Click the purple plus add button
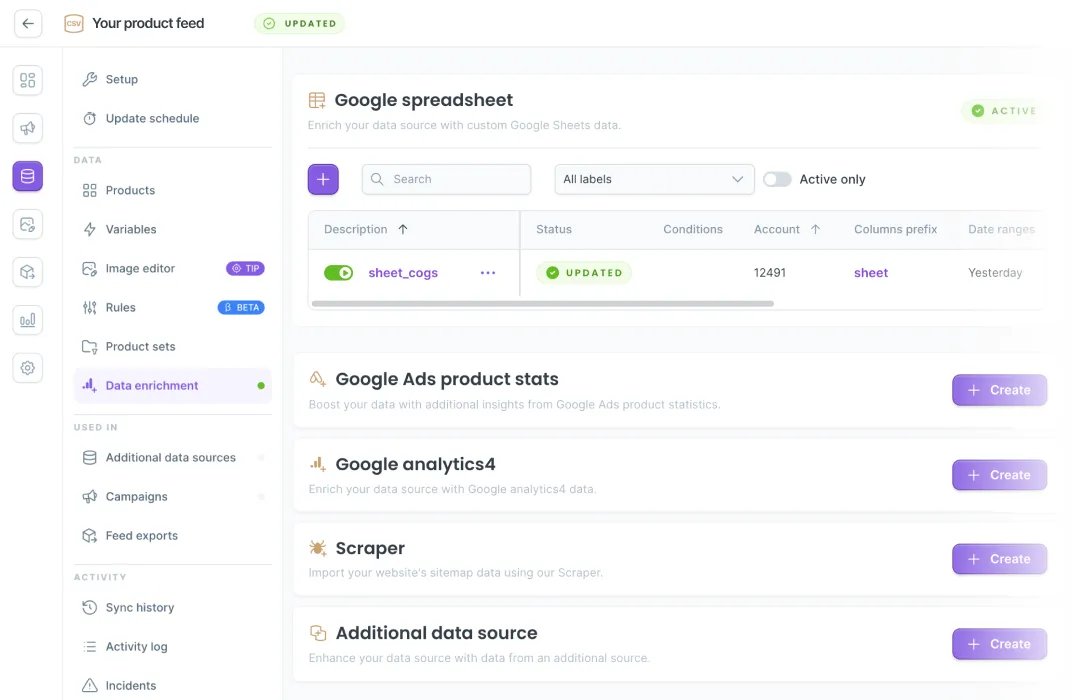 click(x=323, y=180)
